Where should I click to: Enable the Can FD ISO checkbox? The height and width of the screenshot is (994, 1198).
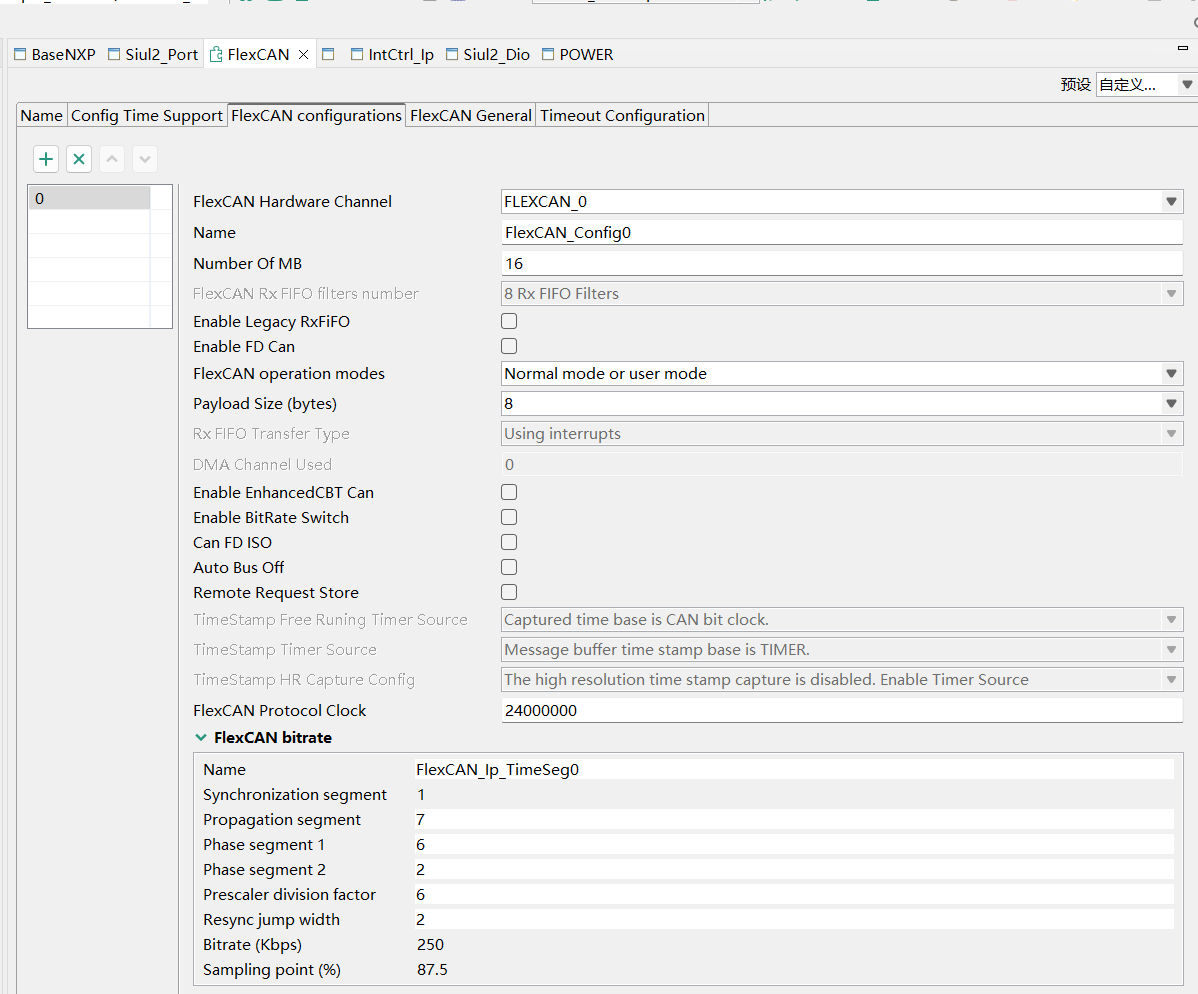509,542
